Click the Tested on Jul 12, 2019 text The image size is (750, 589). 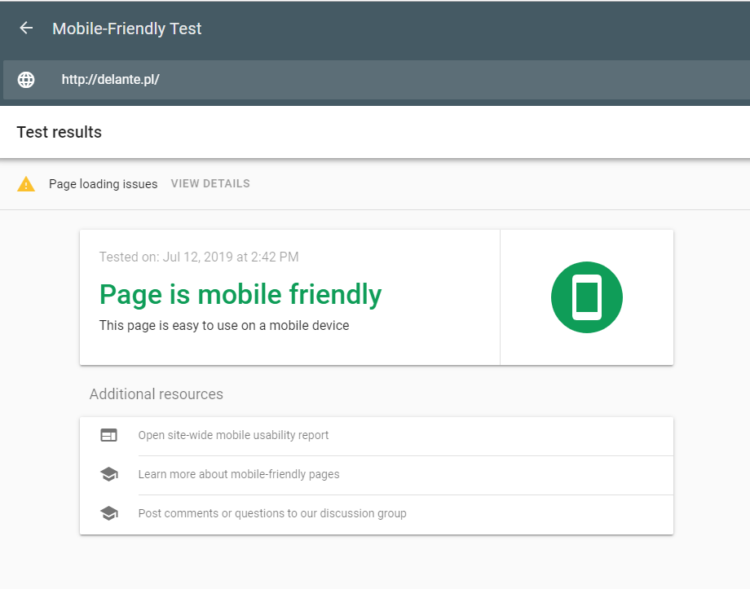[199, 257]
